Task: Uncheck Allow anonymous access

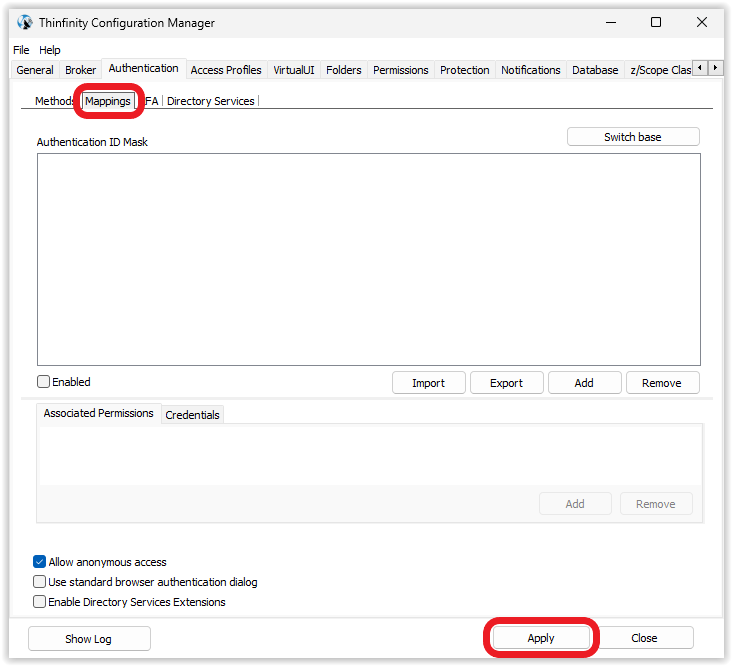Action: pos(40,561)
